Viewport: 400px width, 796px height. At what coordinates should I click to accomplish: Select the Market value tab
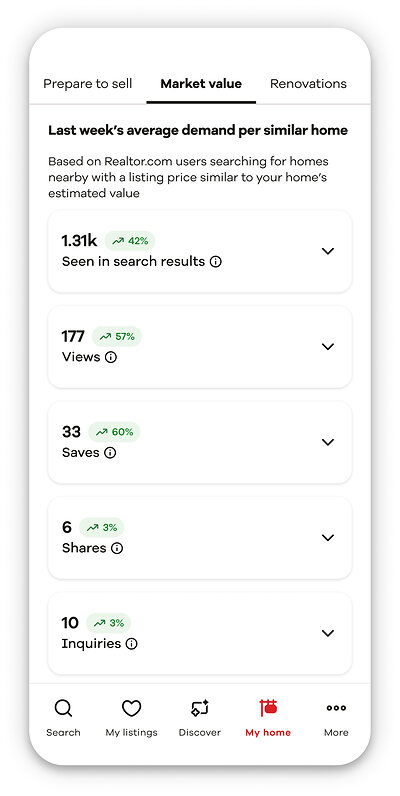[x=201, y=84]
